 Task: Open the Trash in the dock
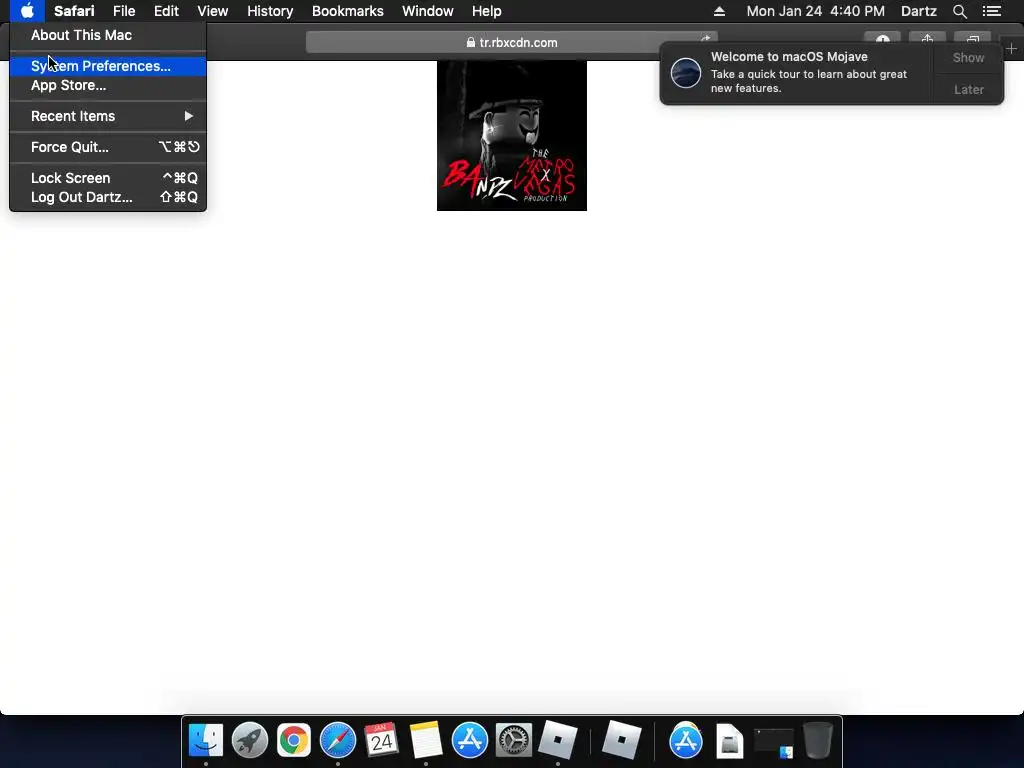817,741
